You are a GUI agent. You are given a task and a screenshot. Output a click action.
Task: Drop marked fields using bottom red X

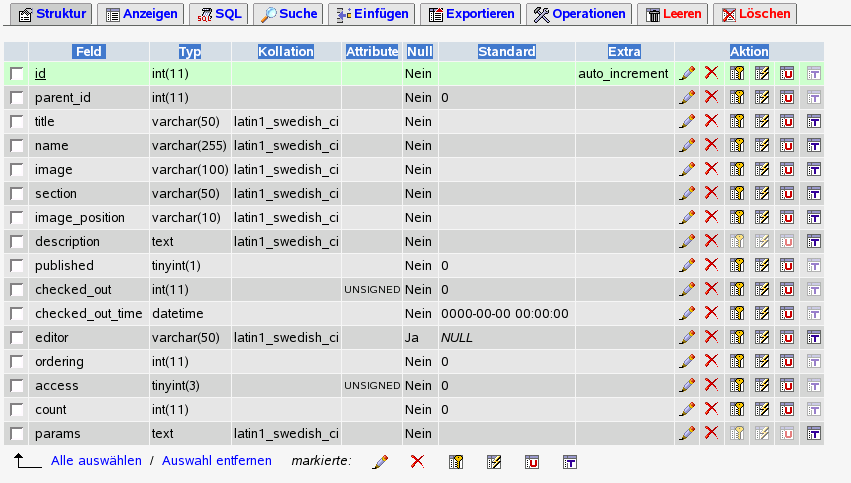point(418,461)
